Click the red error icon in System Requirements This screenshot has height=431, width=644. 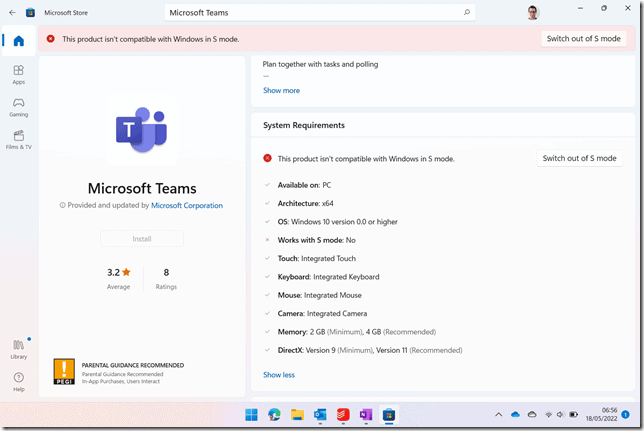267,158
